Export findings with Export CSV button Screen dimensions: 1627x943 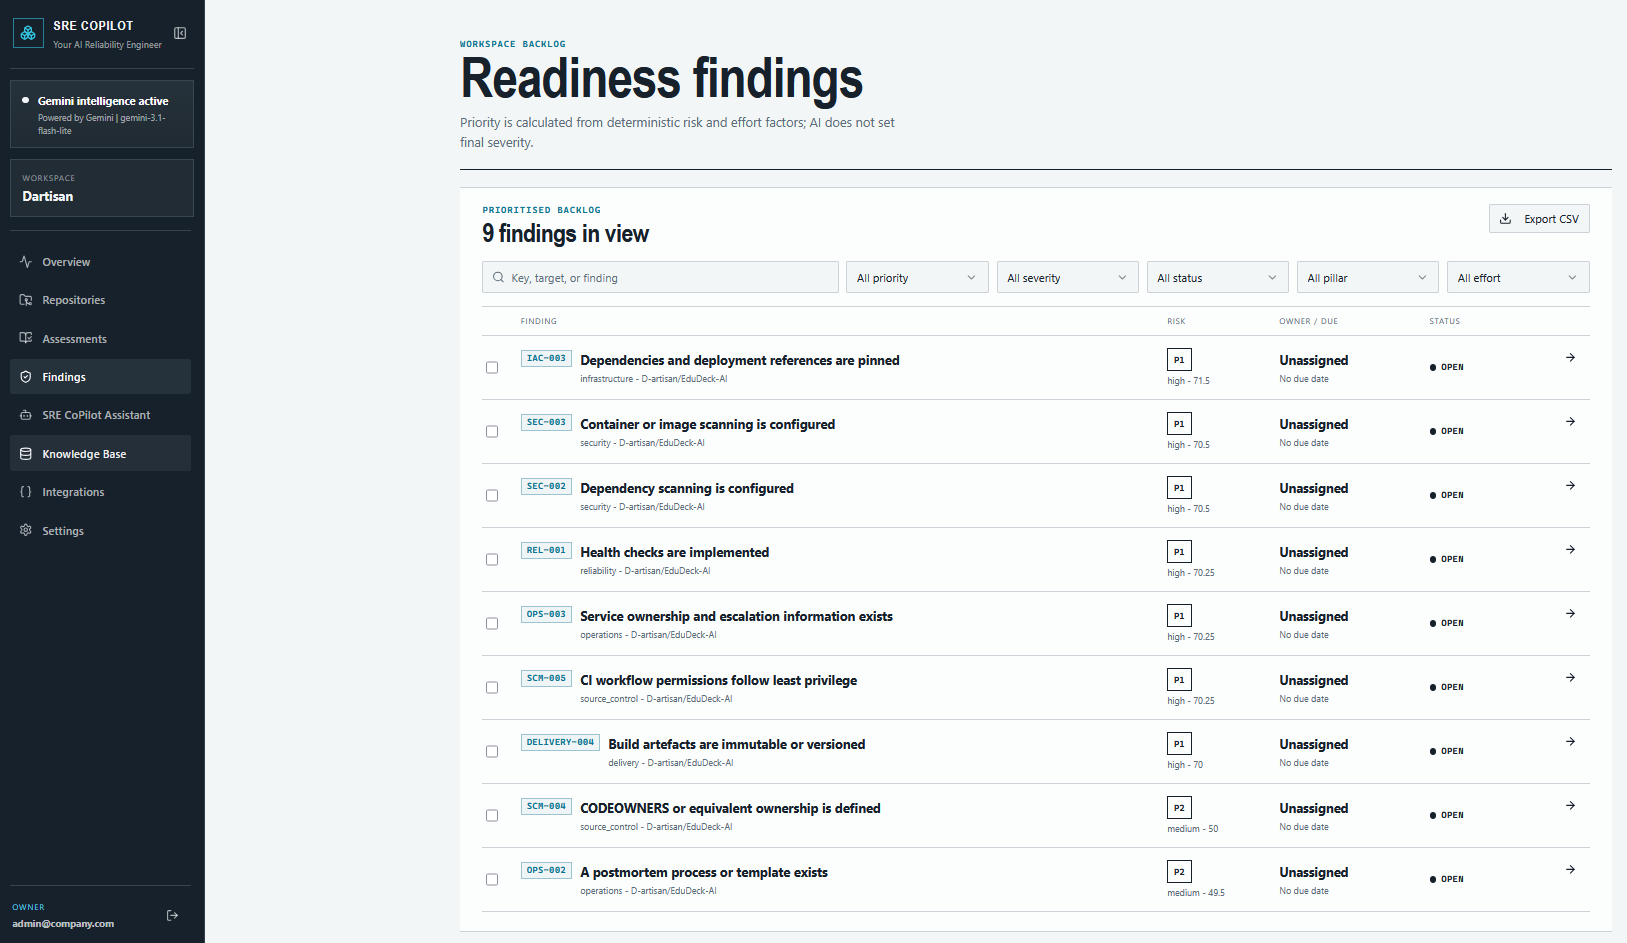(1539, 219)
